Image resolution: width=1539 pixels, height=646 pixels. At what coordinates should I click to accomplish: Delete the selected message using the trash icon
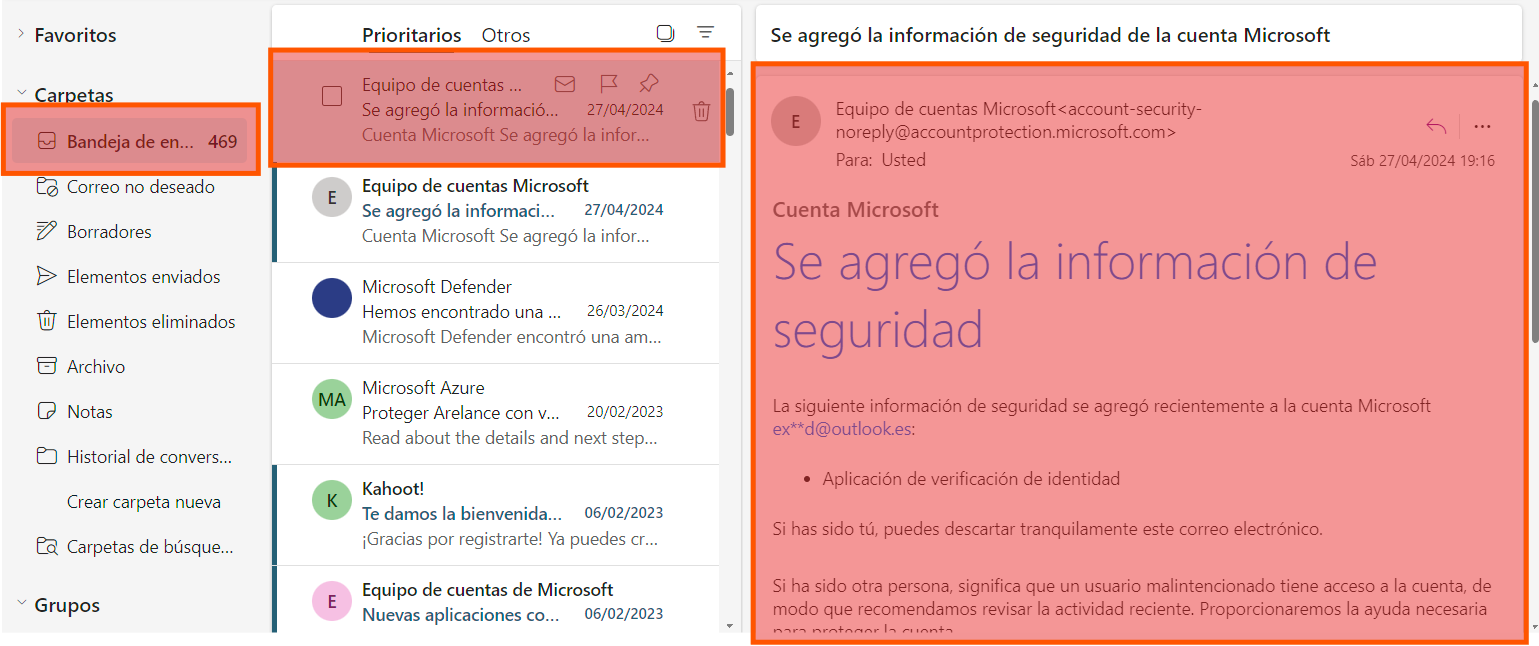click(x=701, y=111)
